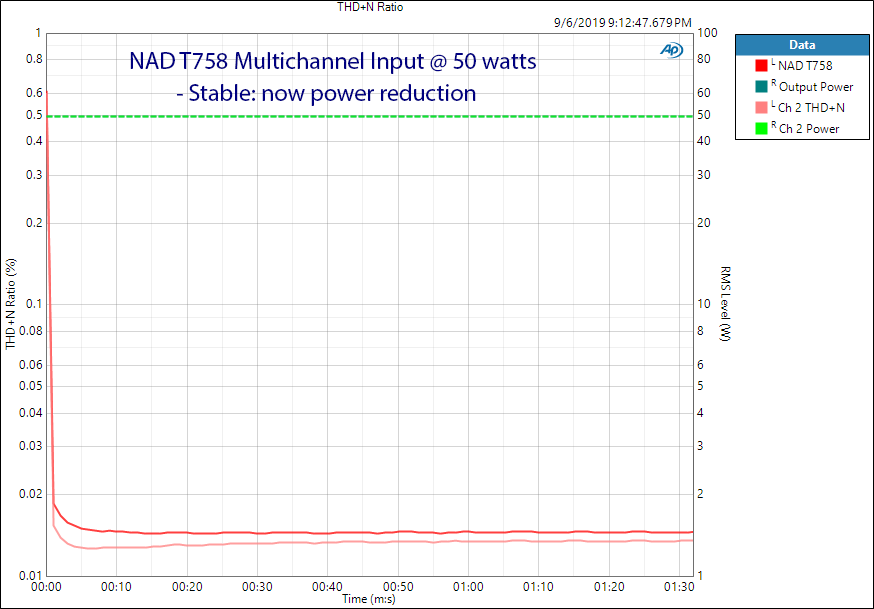The image size is (874, 609).
Task: Click the green Ch 2 Power swatch
Action: [x=761, y=129]
